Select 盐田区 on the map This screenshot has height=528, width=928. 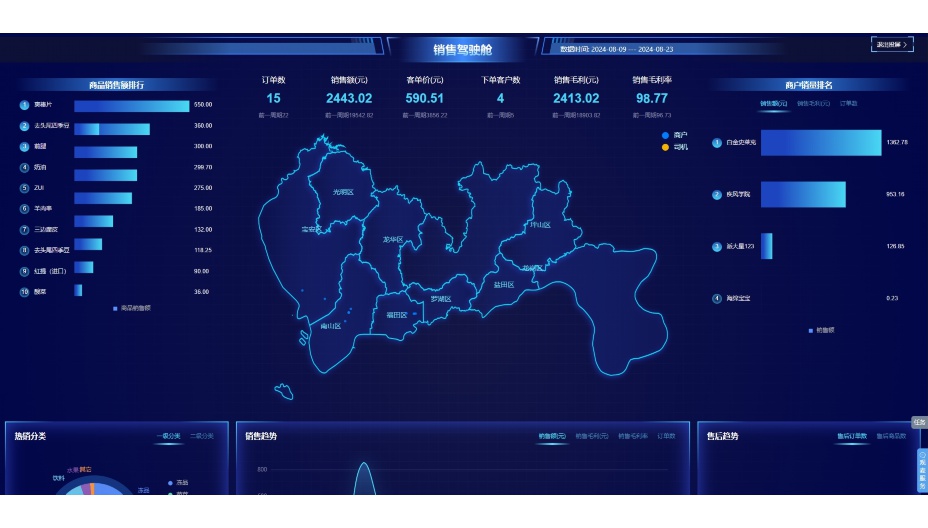click(x=504, y=285)
